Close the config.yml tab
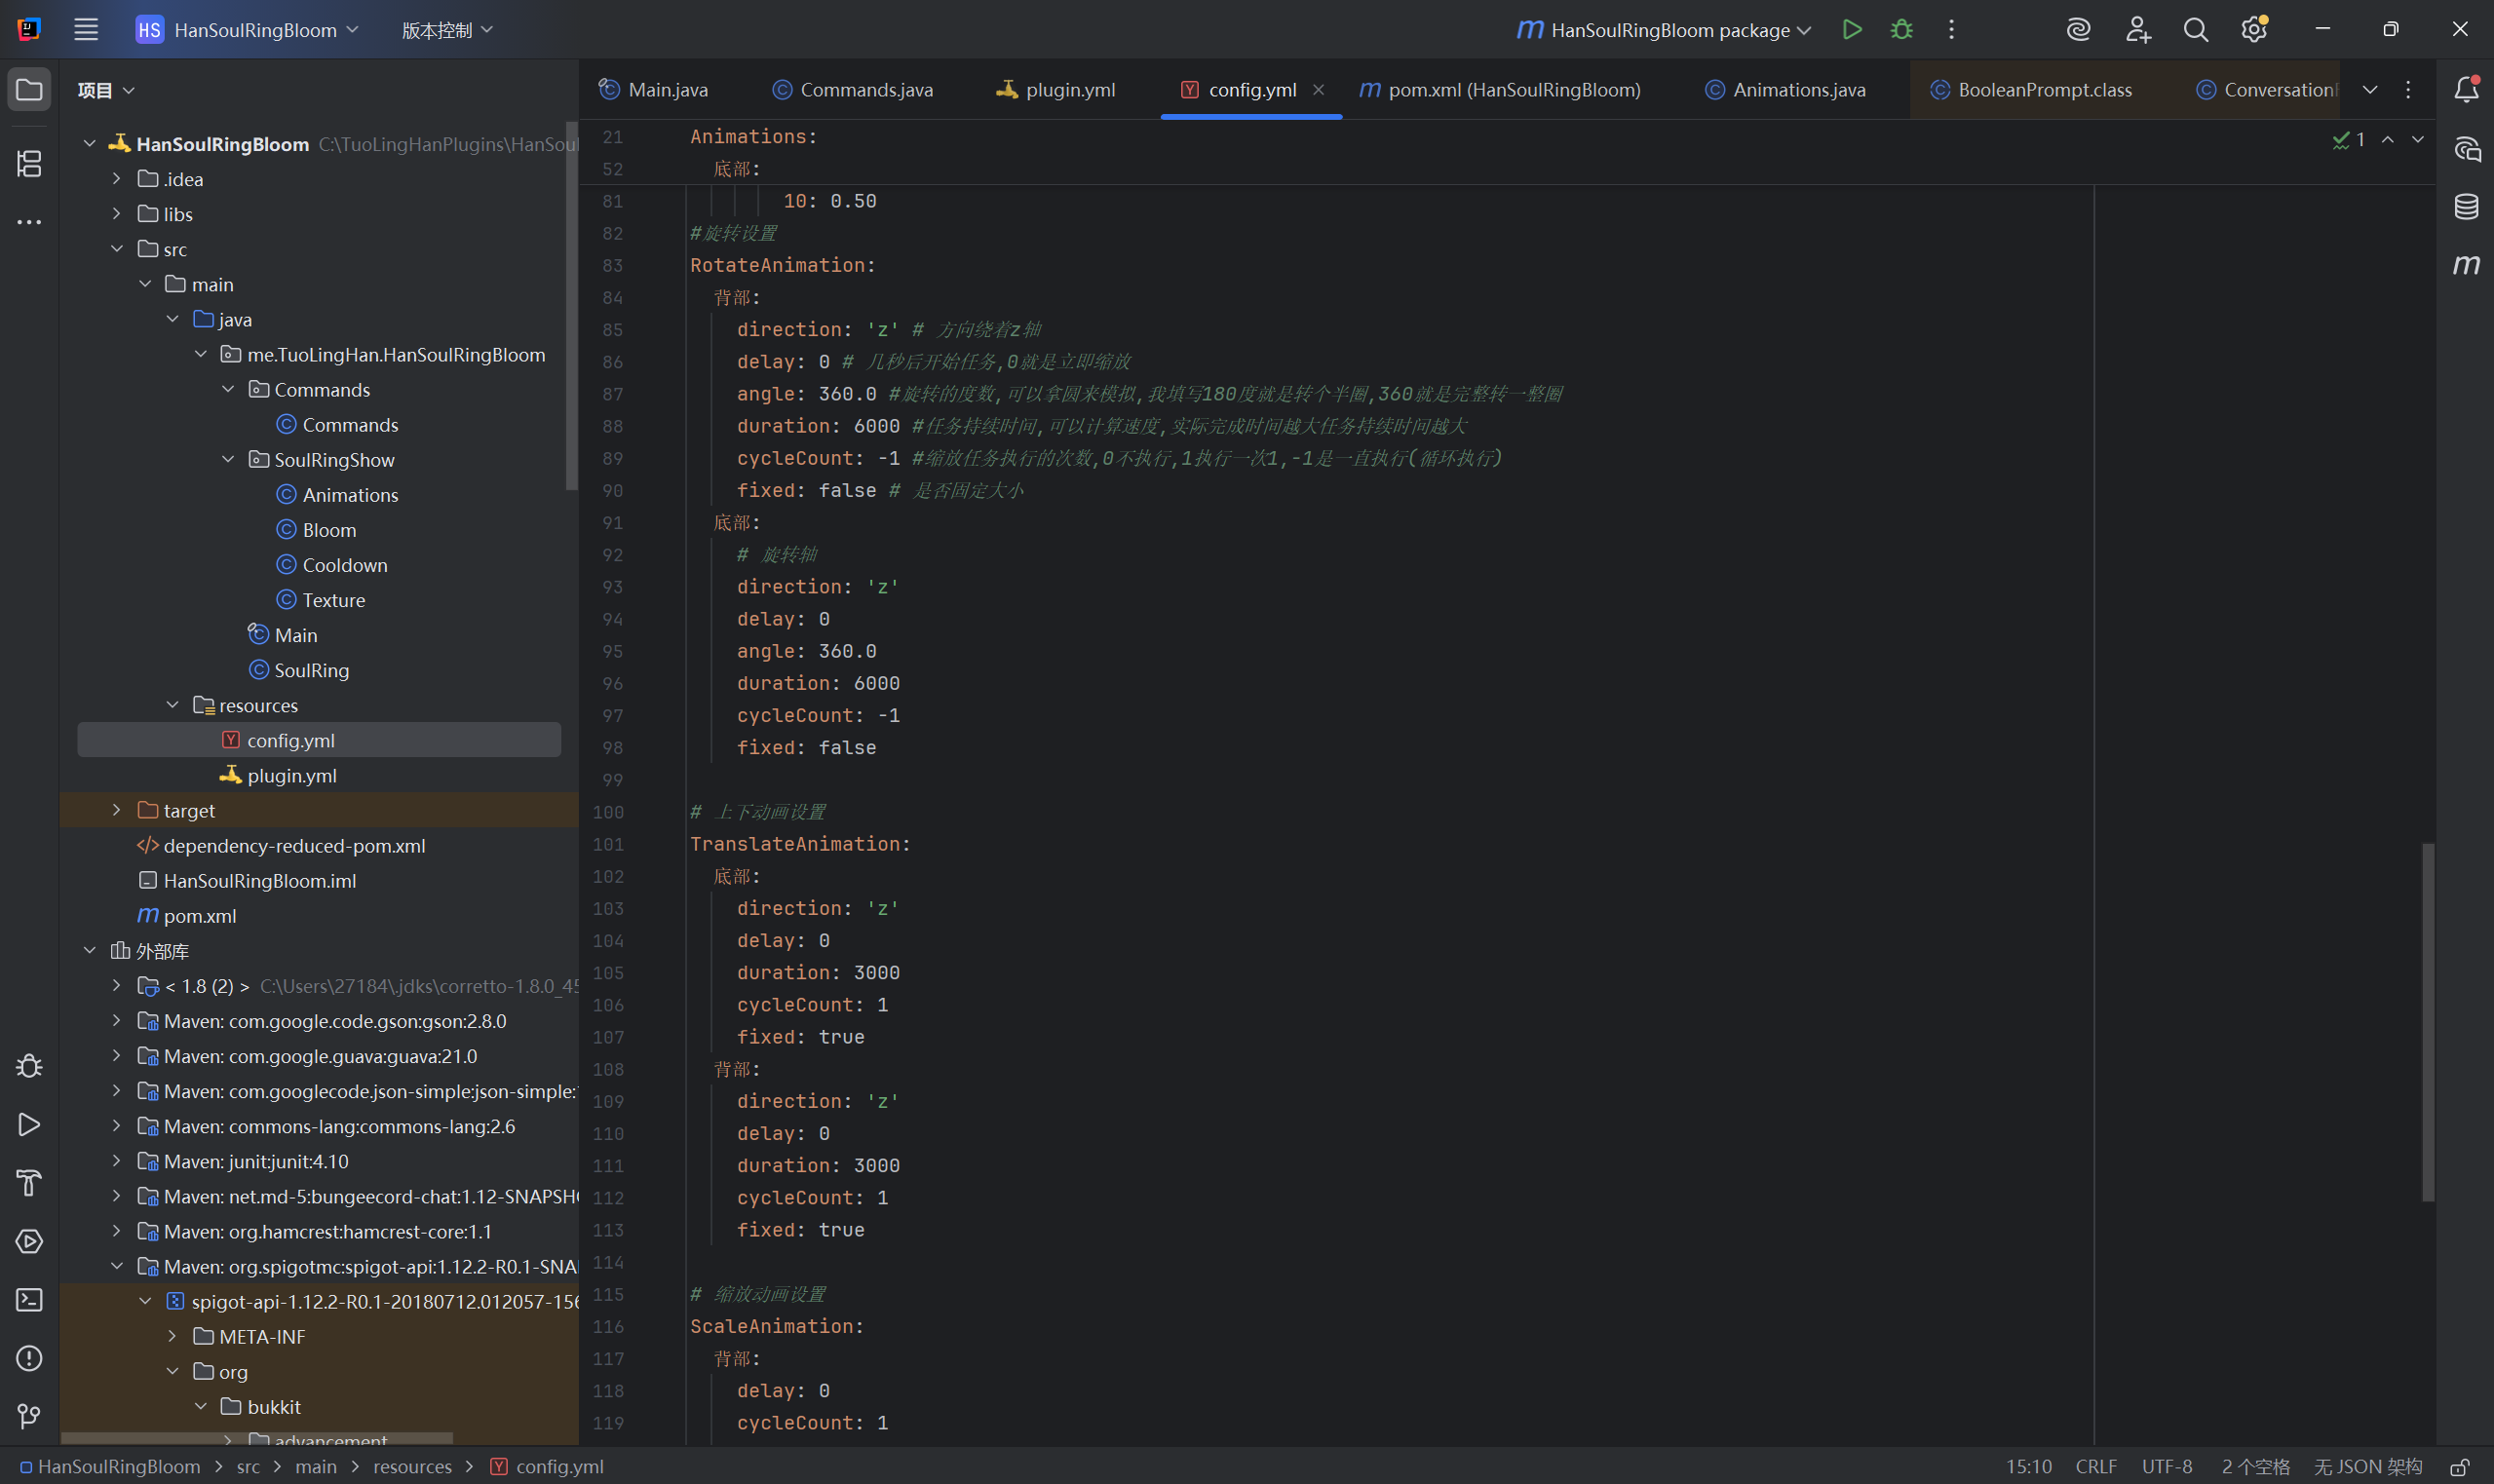 [x=1319, y=90]
